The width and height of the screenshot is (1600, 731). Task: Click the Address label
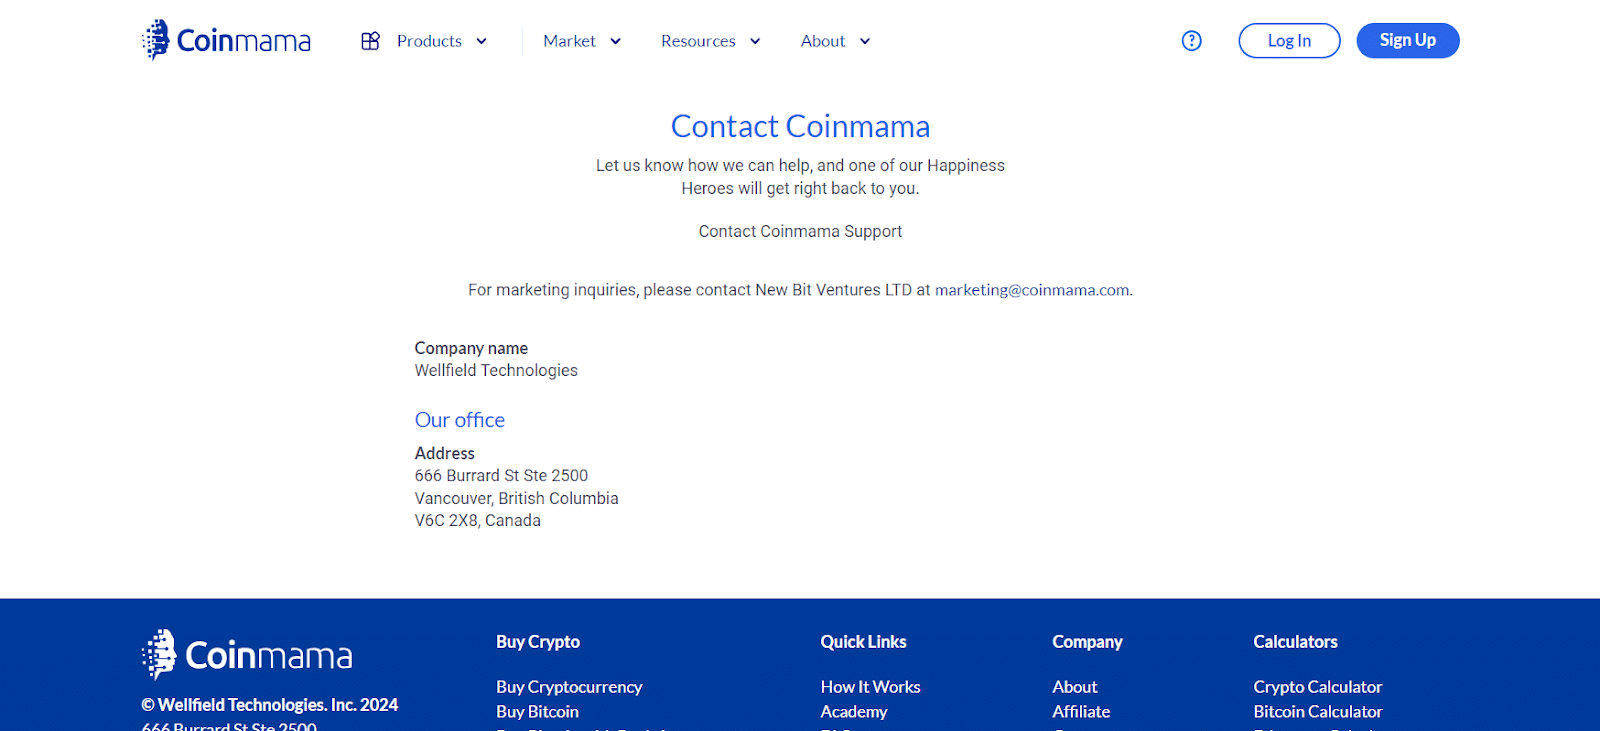point(445,453)
